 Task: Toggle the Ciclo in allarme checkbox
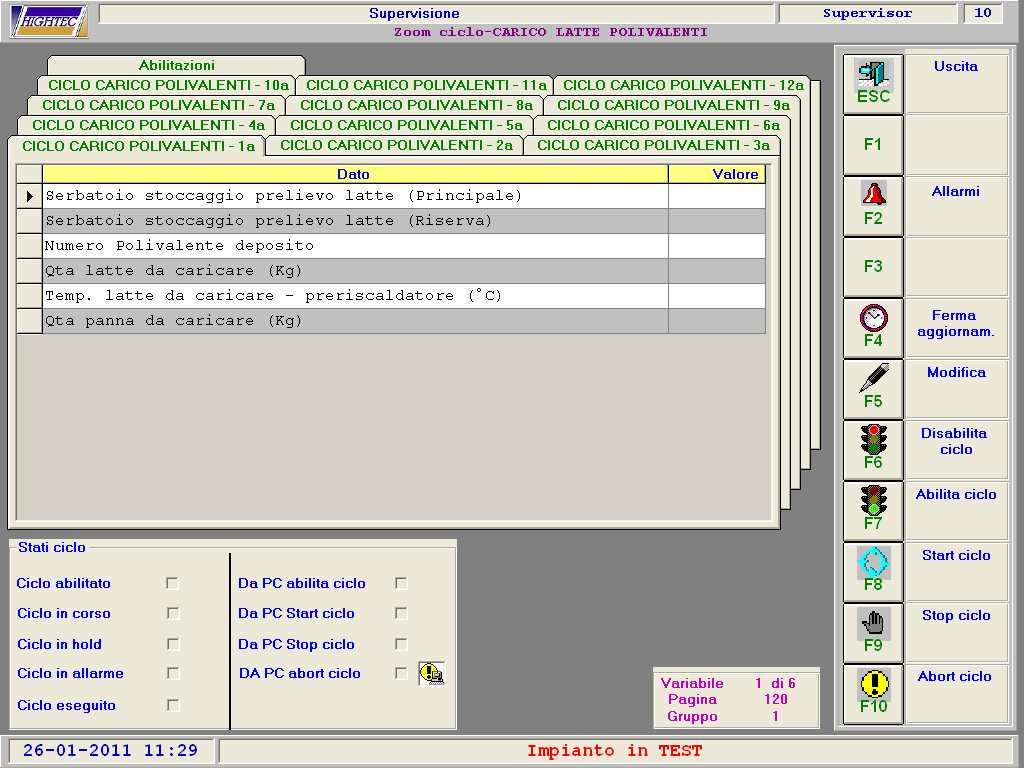pyautogui.click(x=172, y=673)
